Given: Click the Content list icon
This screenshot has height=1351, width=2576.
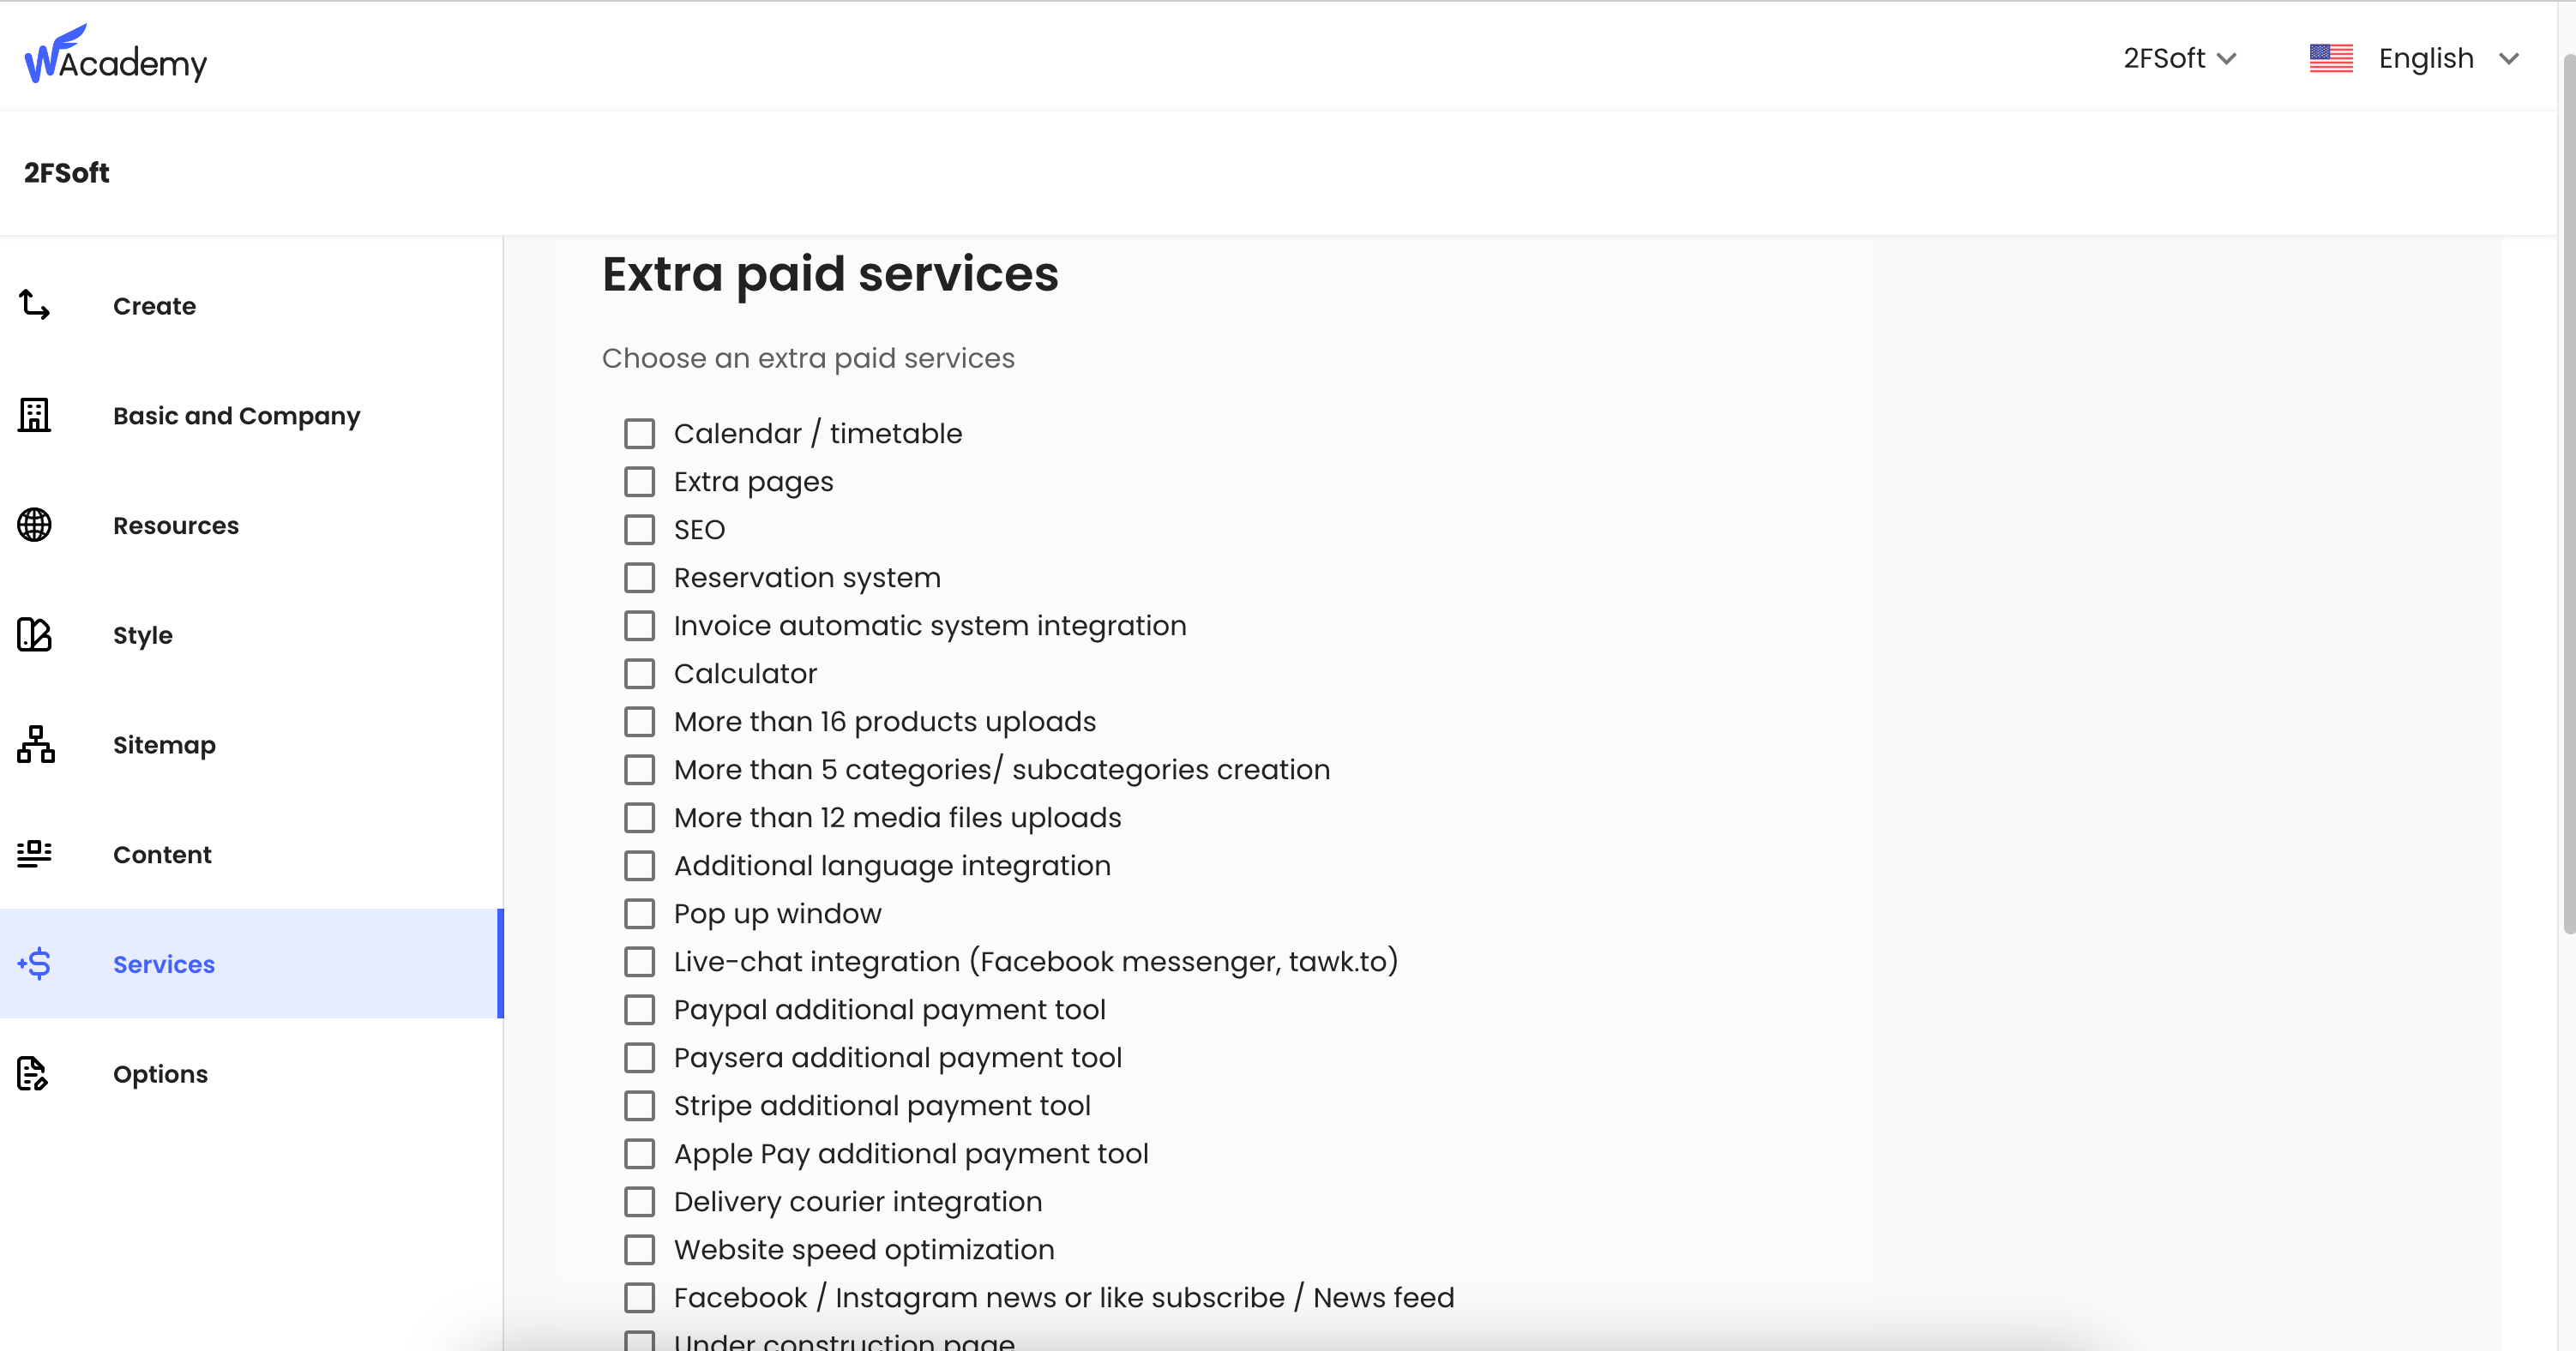Looking at the screenshot, I should point(34,854).
